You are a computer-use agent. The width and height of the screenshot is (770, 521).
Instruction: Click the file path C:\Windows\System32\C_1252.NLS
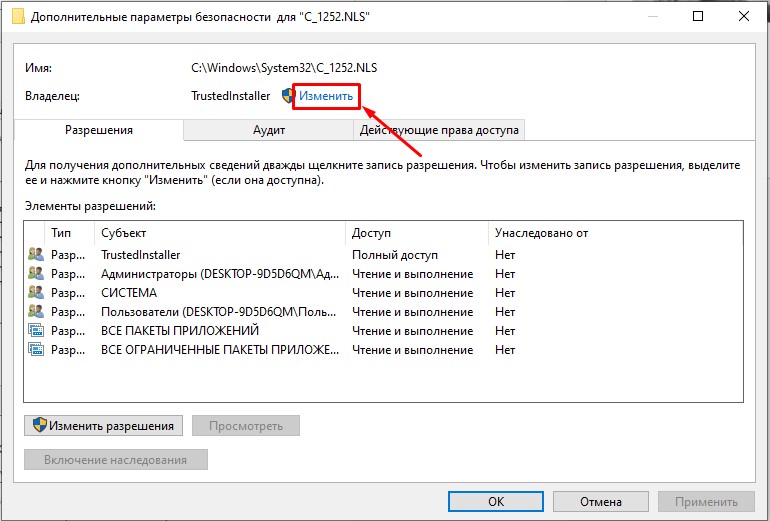click(x=284, y=68)
